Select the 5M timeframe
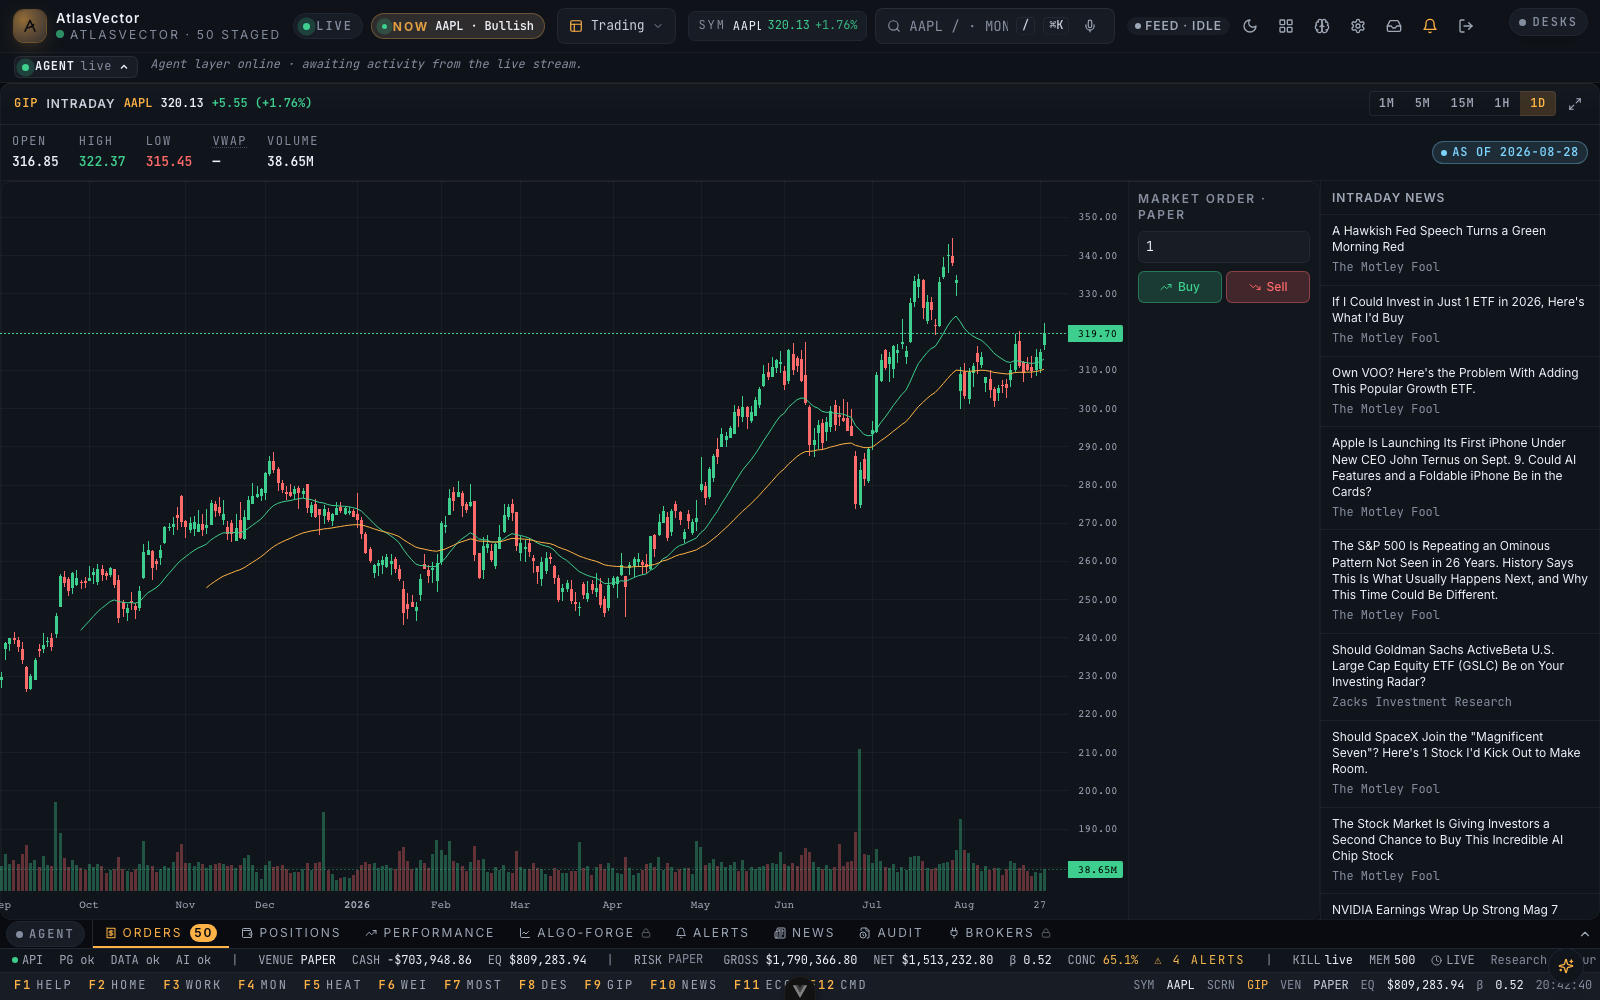The image size is (1600, 1000). [x=1422, y=103]
